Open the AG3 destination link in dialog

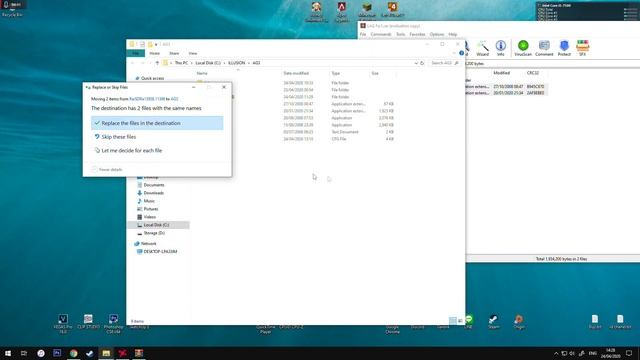point(174,99)
